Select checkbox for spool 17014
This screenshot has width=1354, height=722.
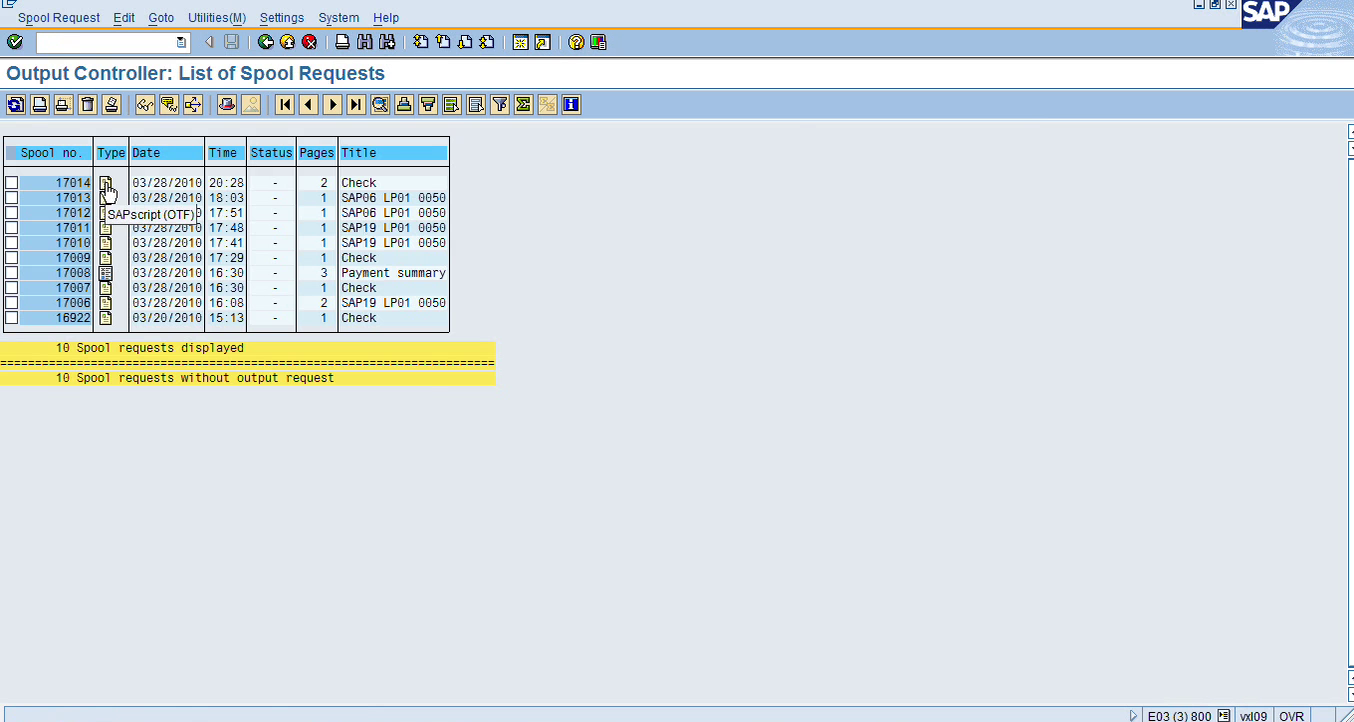pos(11,183)
